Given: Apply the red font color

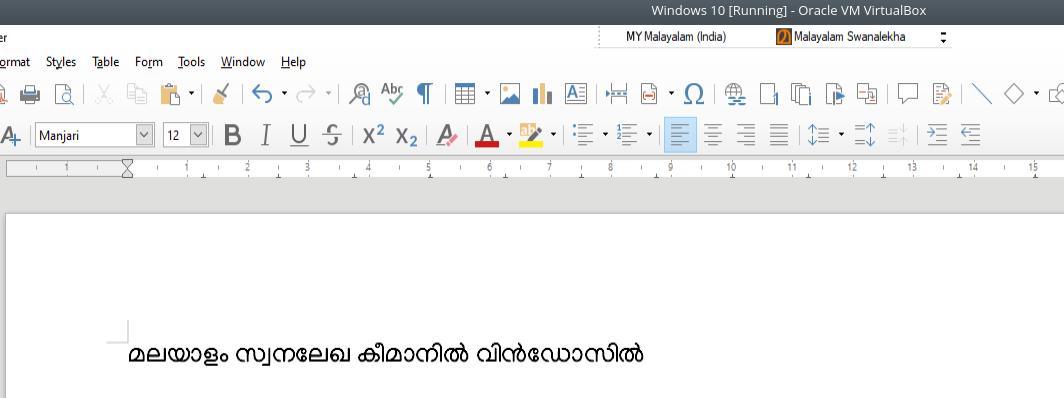Looking at the screenshot, I should (x=487, y=136).
